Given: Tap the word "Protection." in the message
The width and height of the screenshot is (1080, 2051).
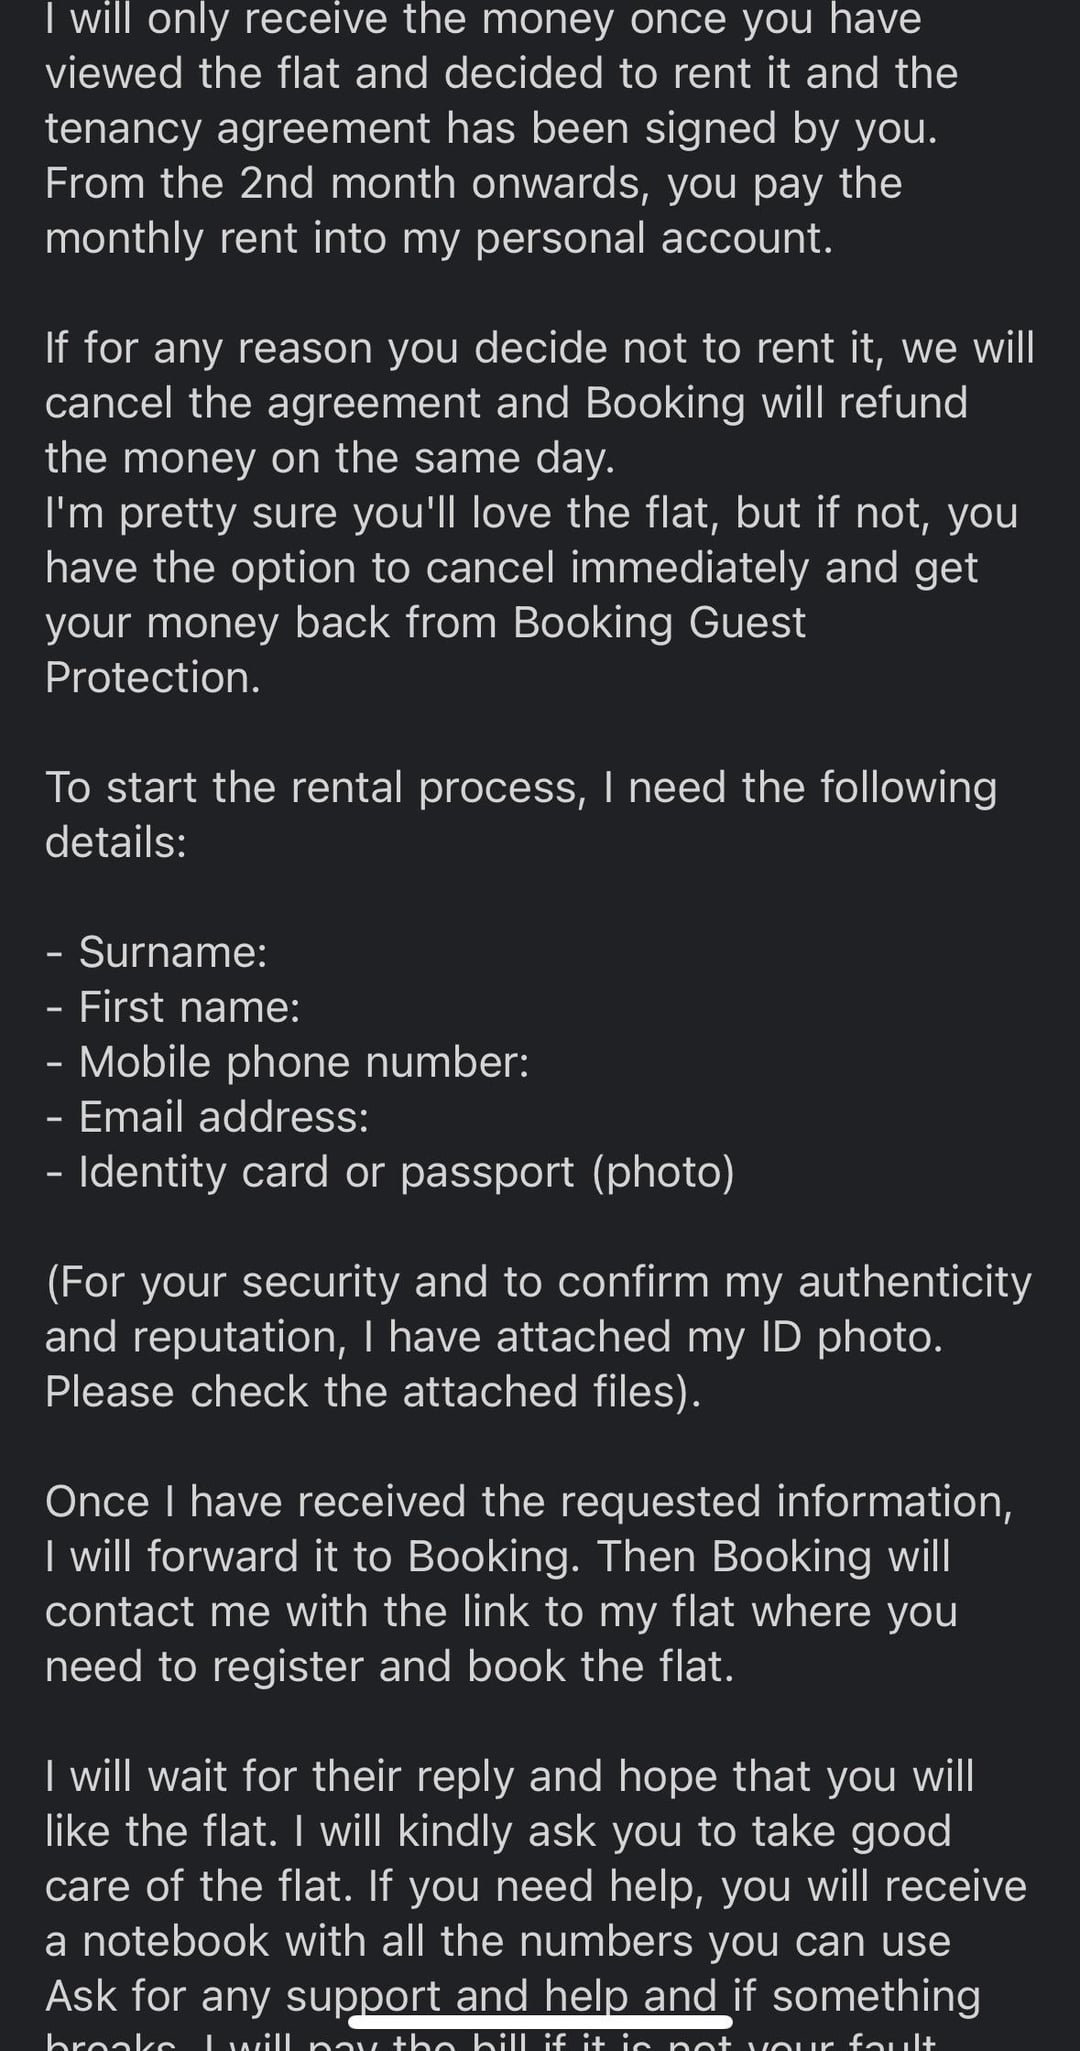Looking at the screenshot, I should pyautogui.click(x=153, y=677).
